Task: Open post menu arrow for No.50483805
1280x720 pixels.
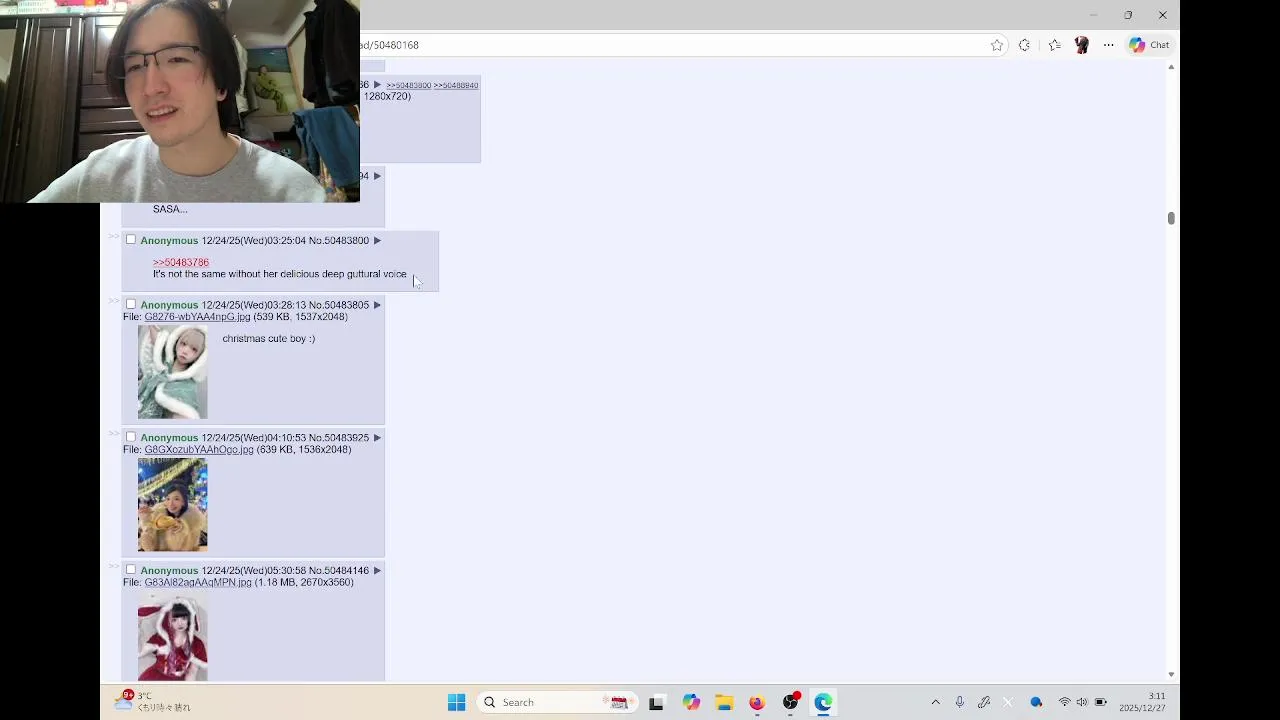Action: point(377,305)
